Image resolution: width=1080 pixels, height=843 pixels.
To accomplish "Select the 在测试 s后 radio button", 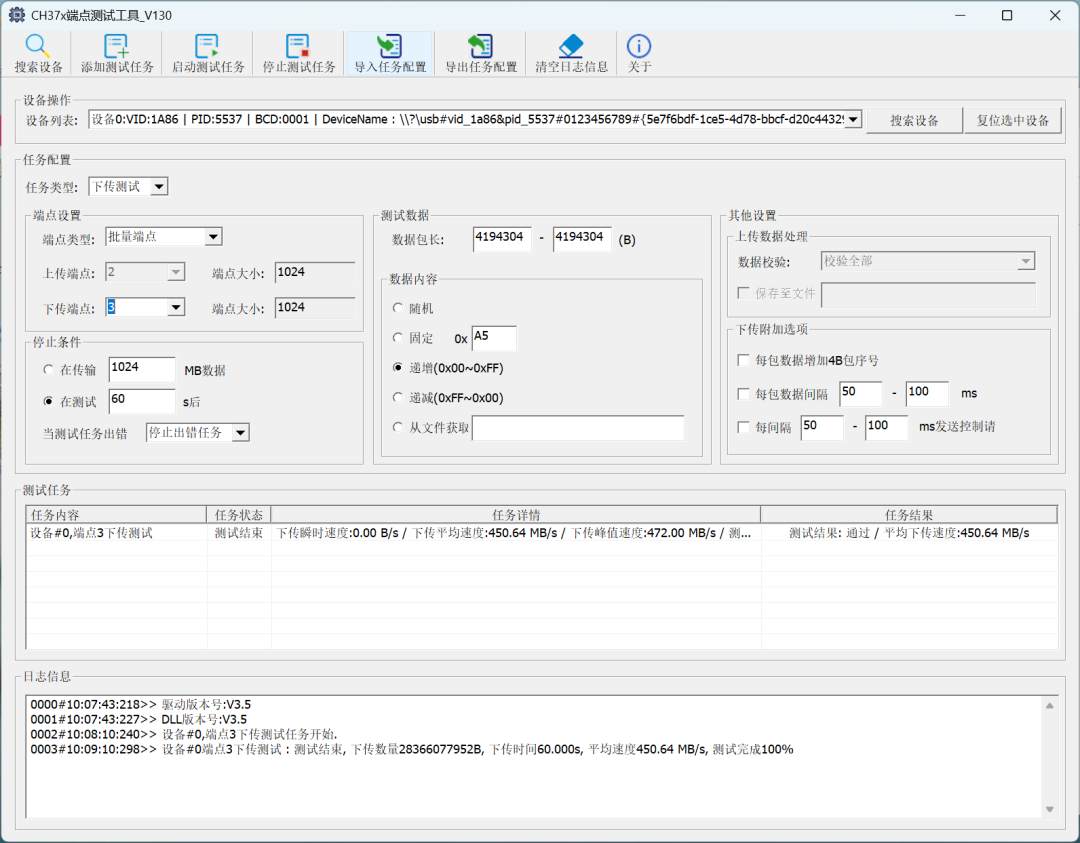I will point(48,402).
